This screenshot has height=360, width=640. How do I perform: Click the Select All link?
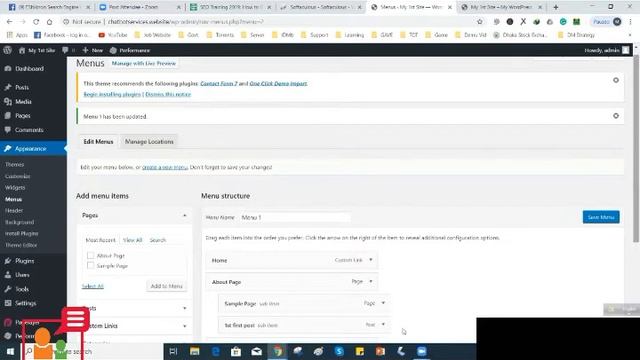[93, 286]
